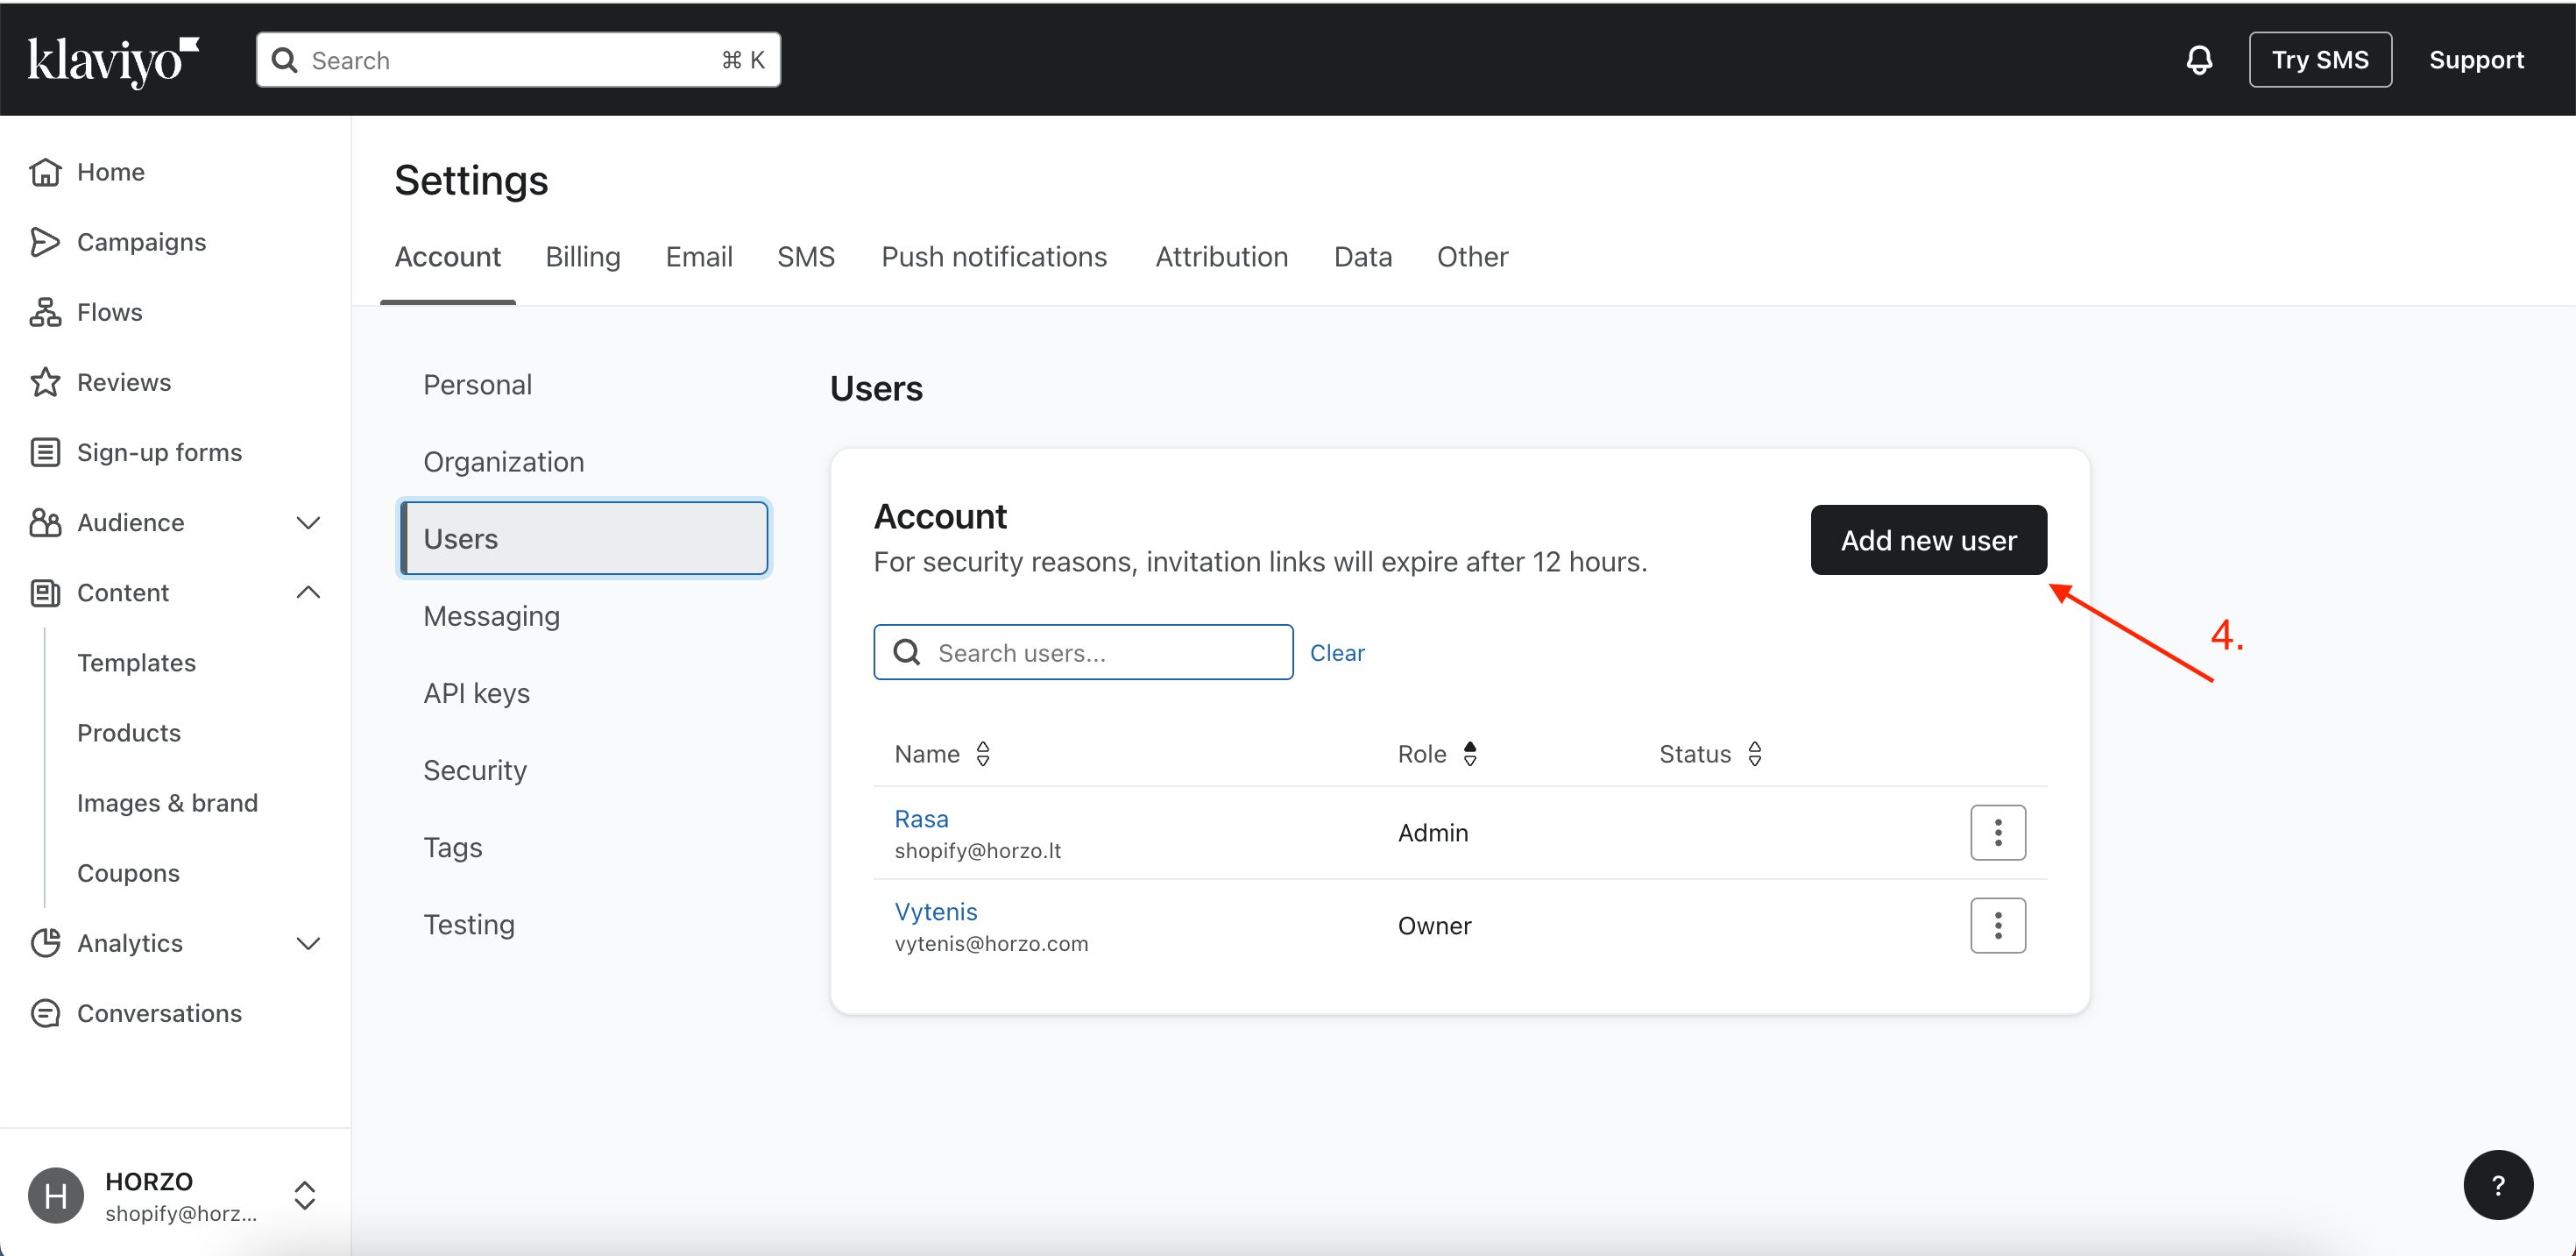The width and height of the screenshot is (2576, 1256).
Task: Switch to the Billing tab
Action: pos(582,257)
